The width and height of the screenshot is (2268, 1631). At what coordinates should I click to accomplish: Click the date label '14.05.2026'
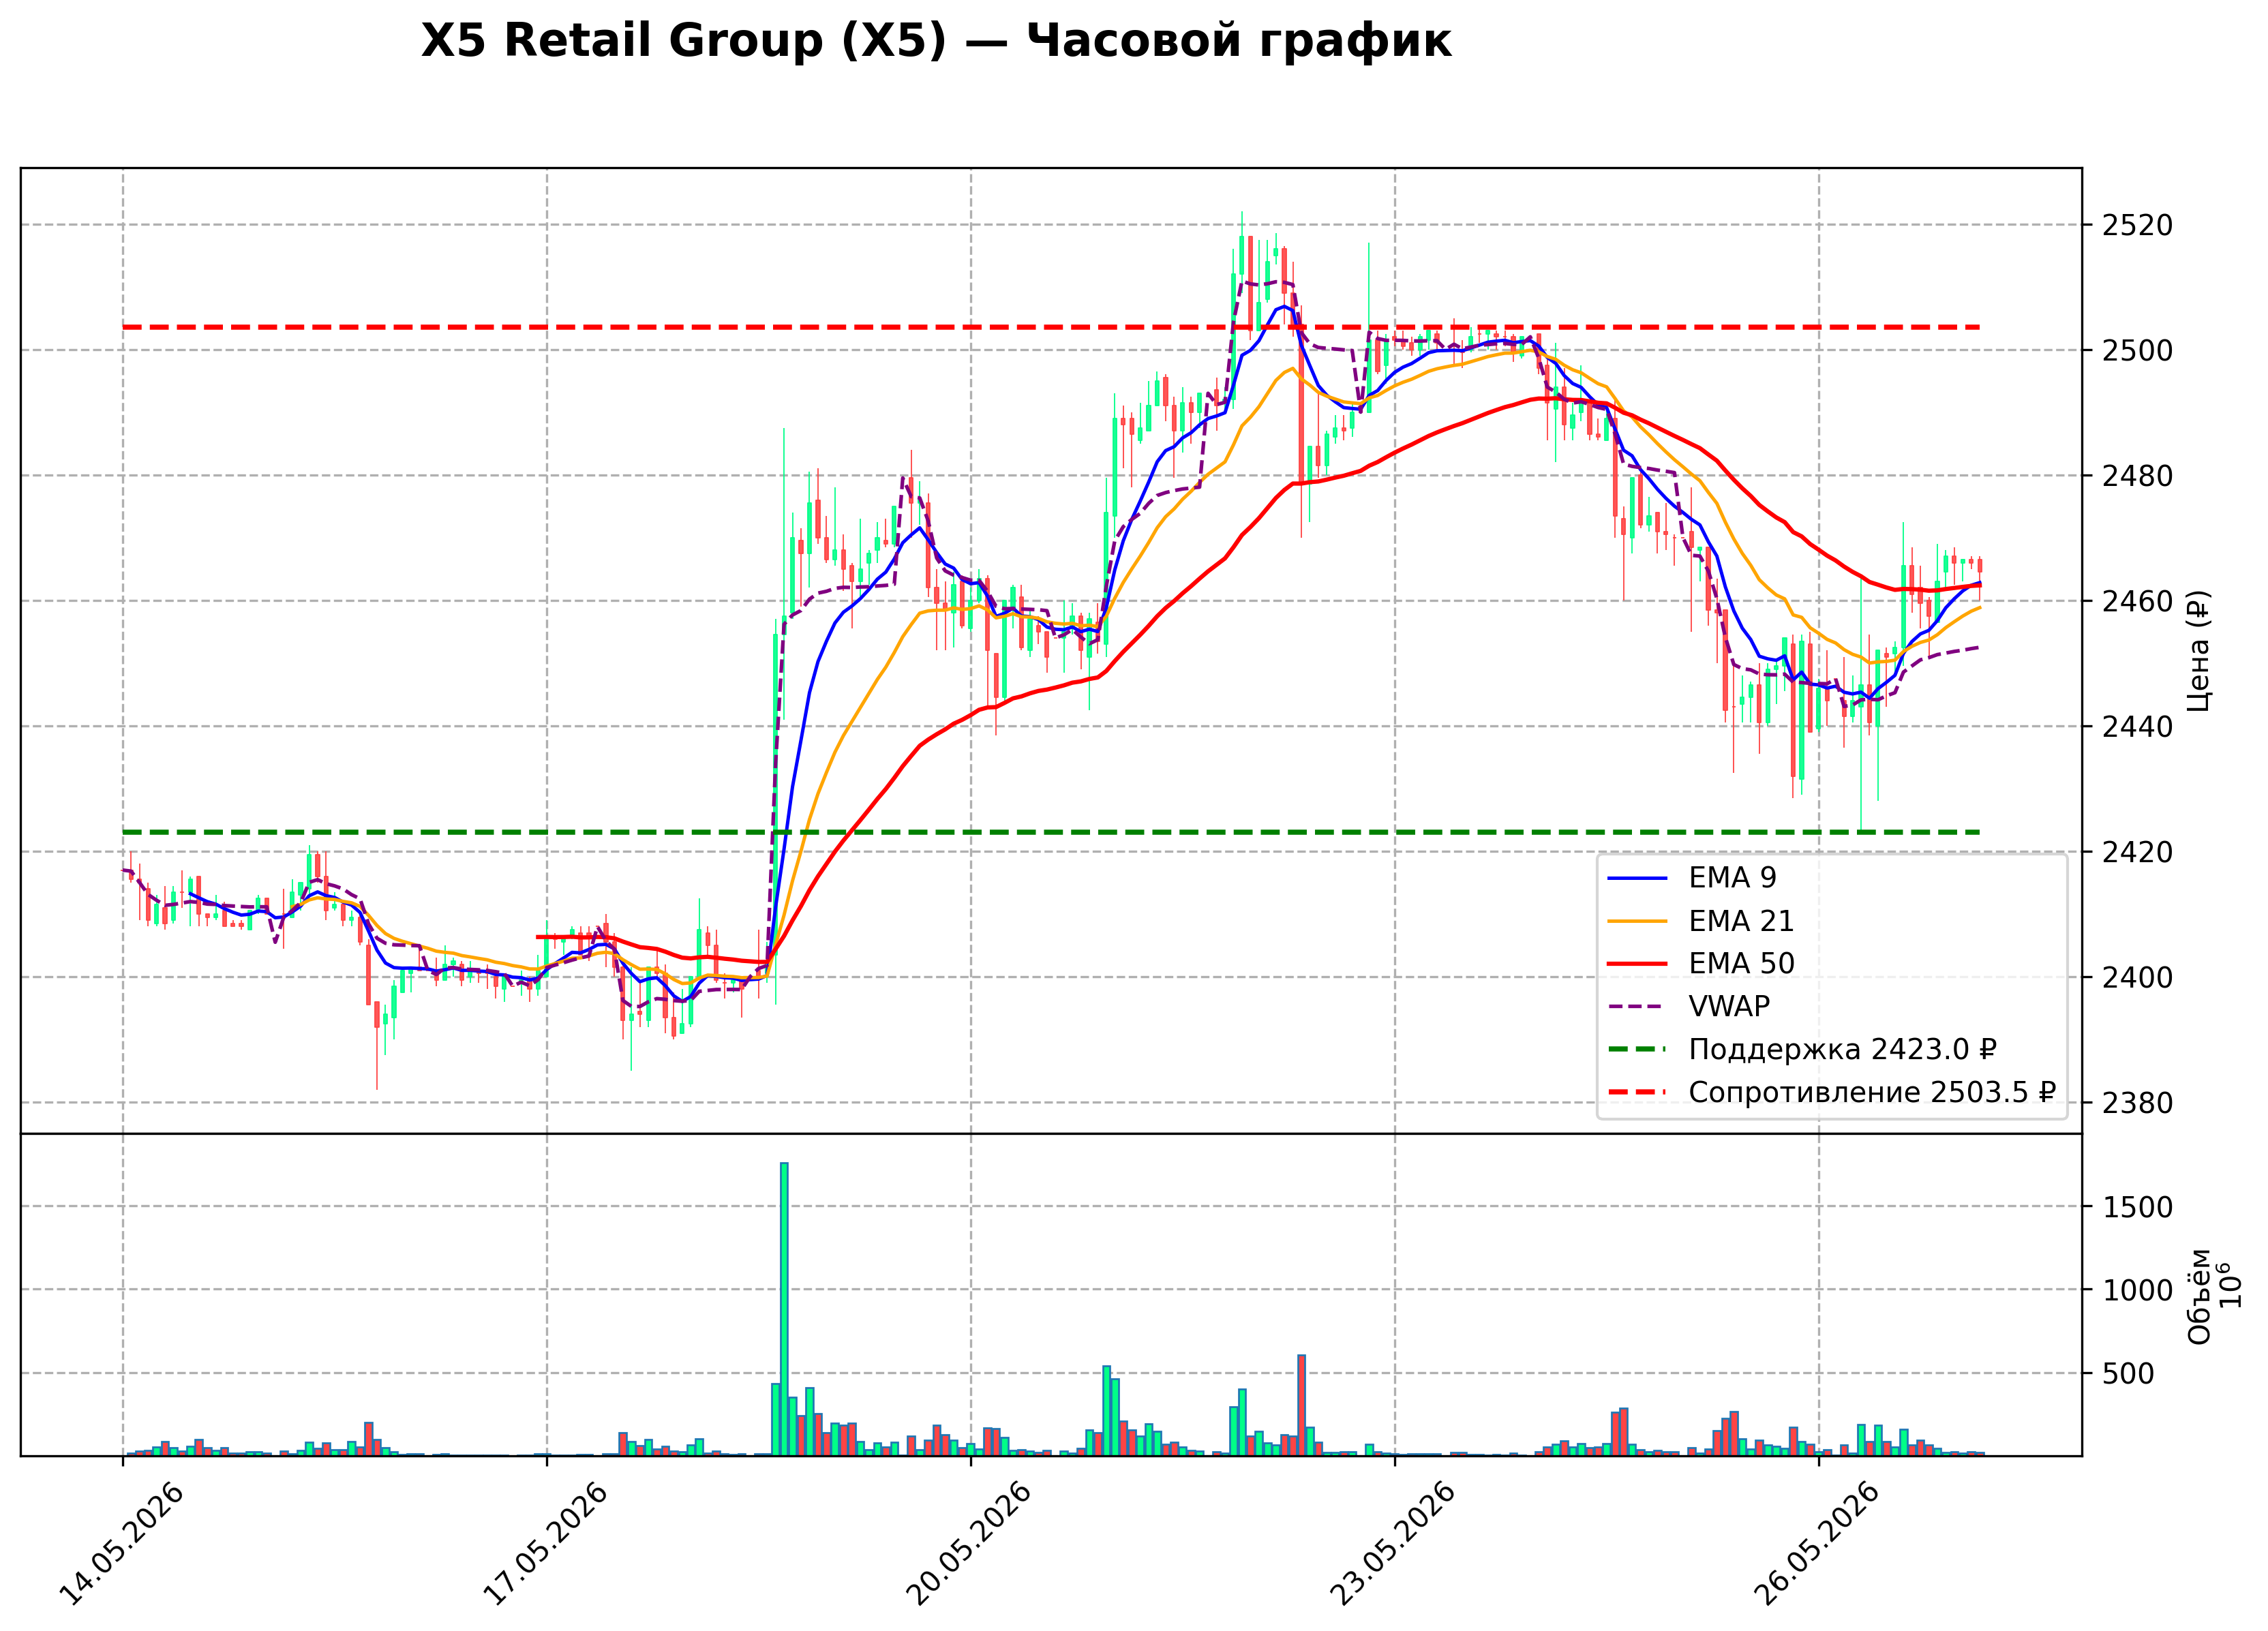(122, 1544)
